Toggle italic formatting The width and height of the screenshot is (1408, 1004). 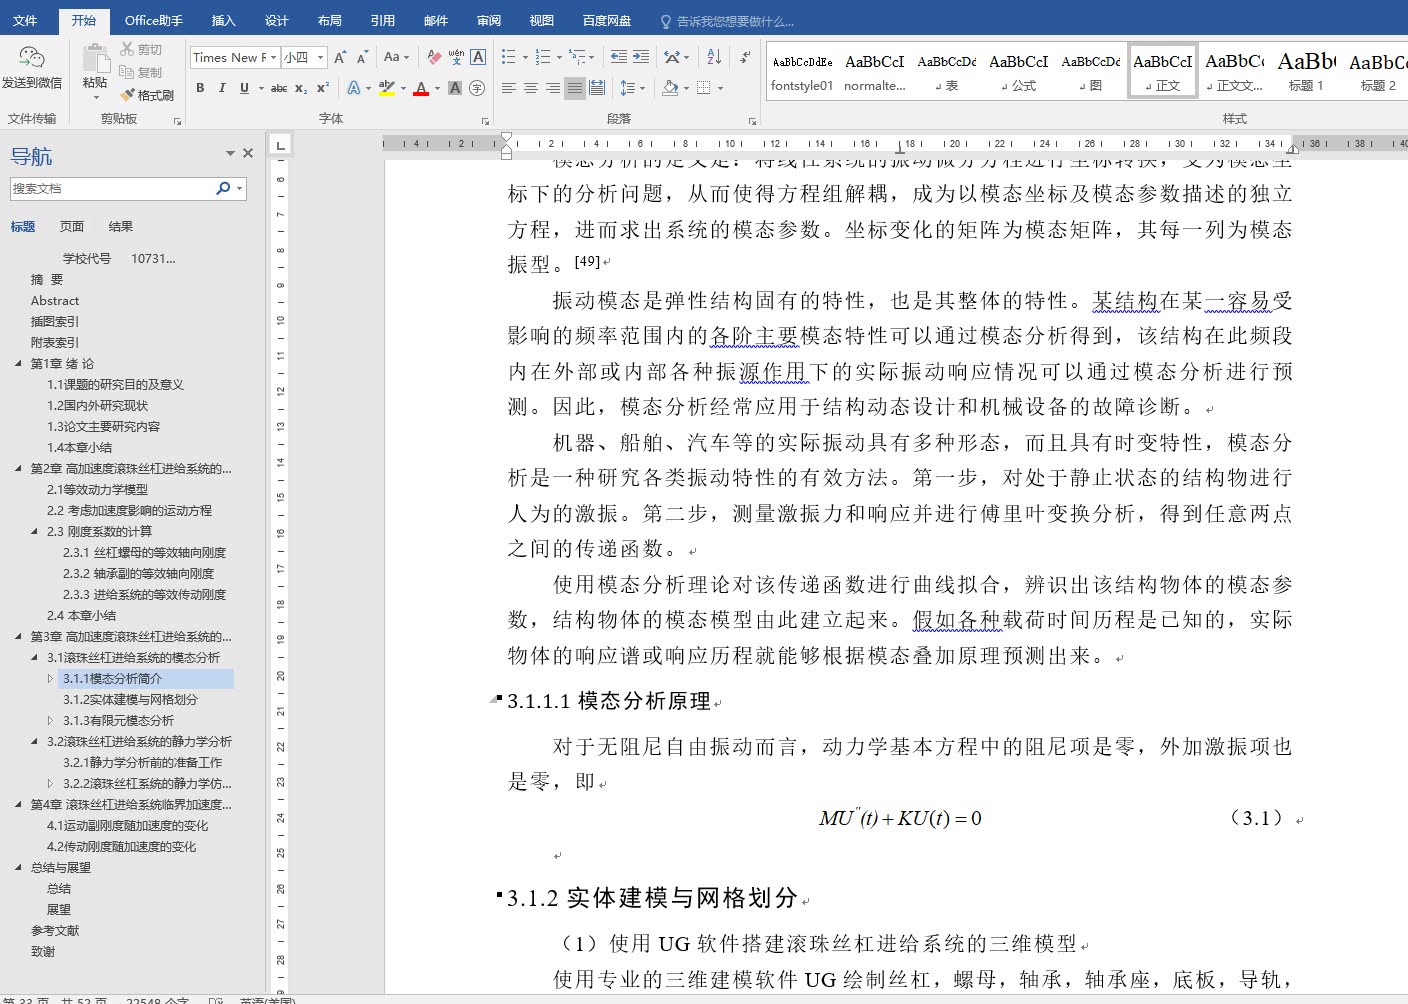click(x=222, y=88)
